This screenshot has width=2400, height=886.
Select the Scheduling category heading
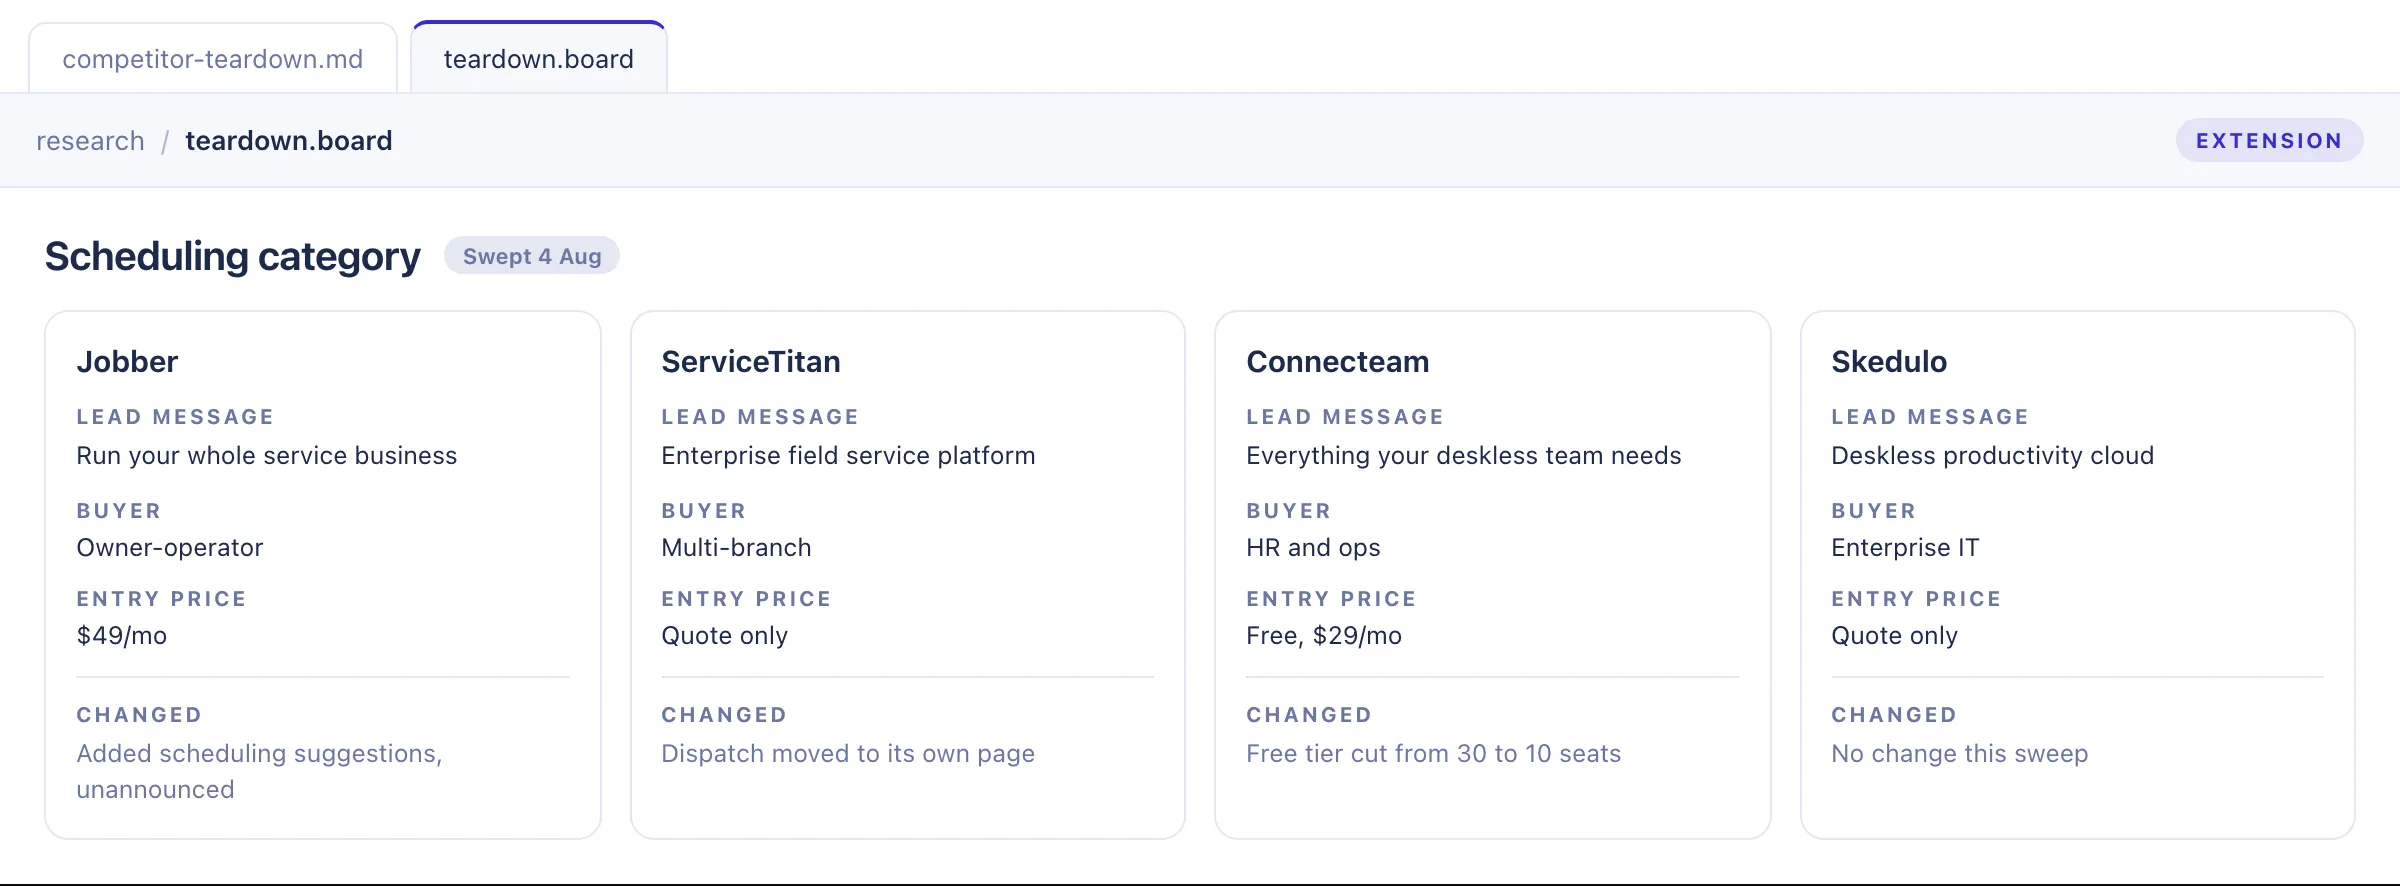point(233,257)
